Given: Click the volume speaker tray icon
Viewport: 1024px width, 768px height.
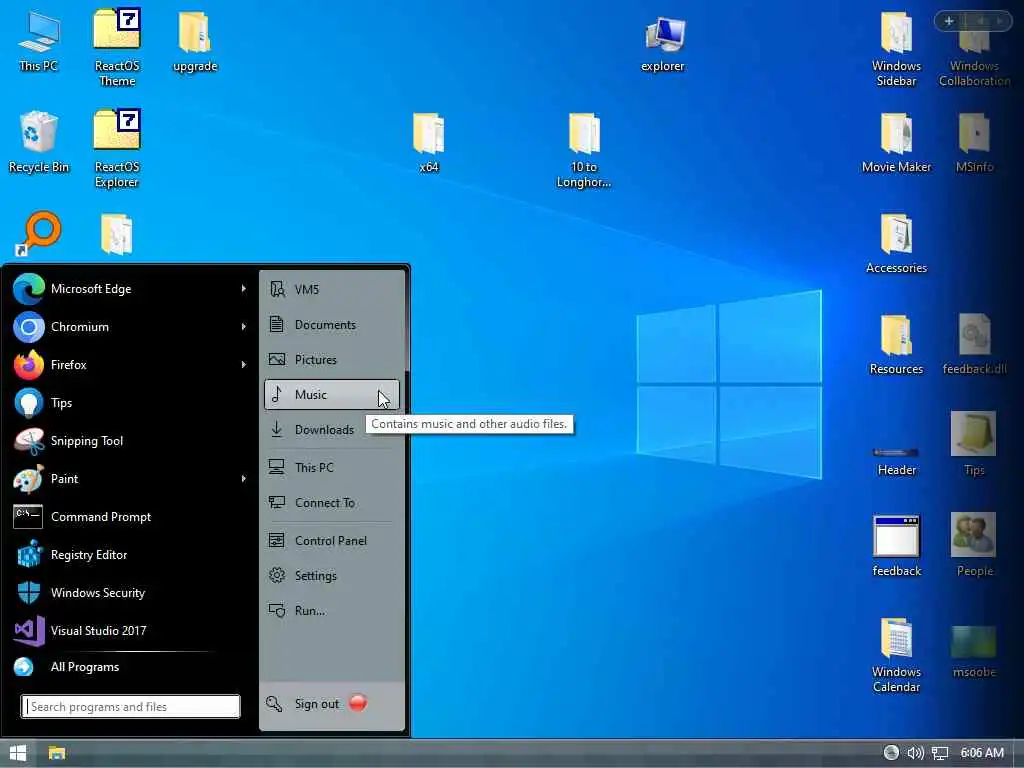Looking at the screenshot, I should (916, 753).
